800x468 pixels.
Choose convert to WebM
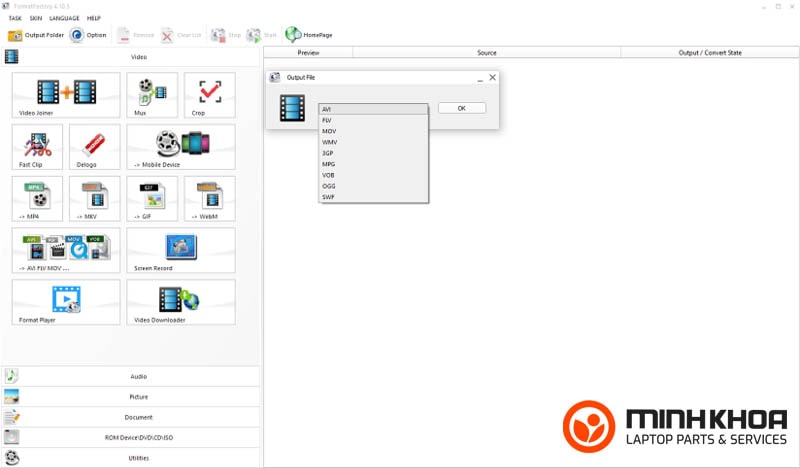click(x=210, y=199)
